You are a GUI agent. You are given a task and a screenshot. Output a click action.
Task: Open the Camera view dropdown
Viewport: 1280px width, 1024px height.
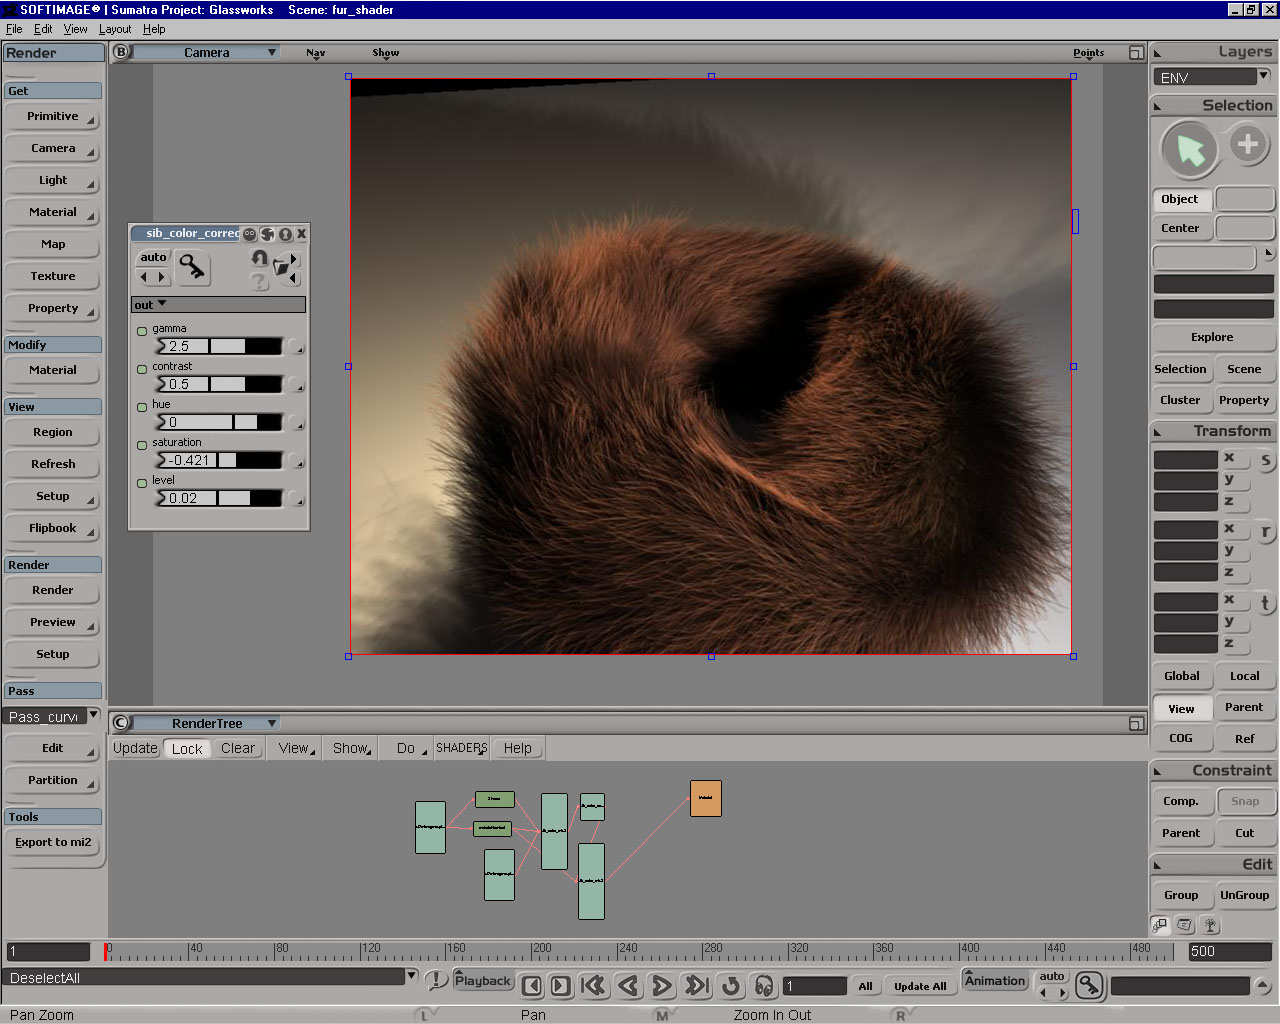[x=272, y=53]
